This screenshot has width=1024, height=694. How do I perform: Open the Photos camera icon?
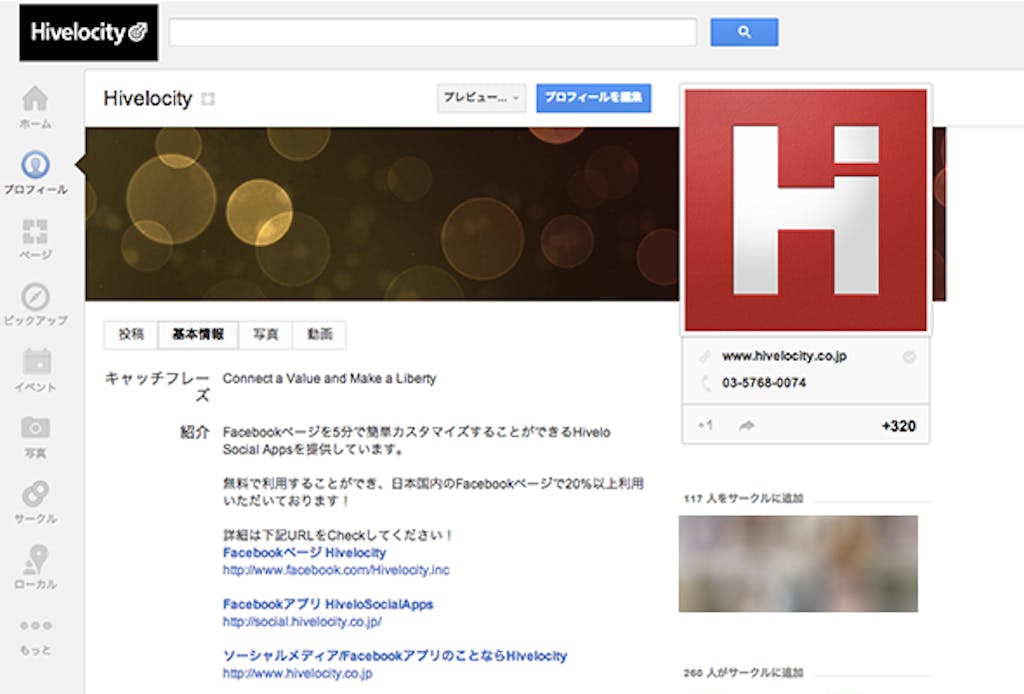(x=35, y=429)
